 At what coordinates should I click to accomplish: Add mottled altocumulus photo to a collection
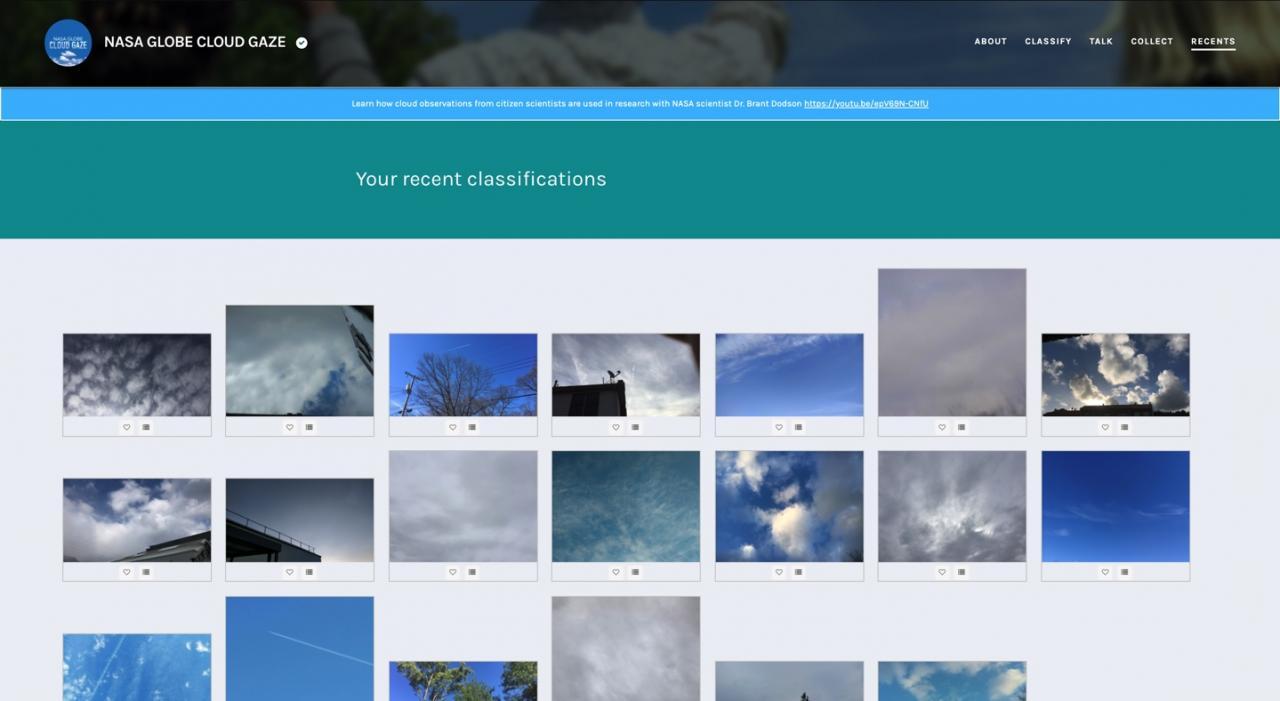146,427
